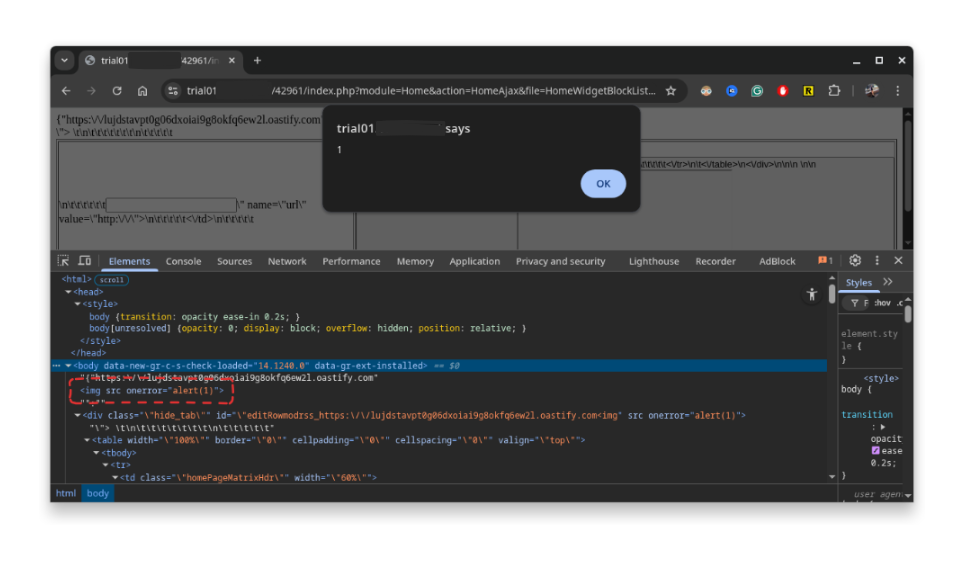Open the browser profile avatar
The width and height of the screenshot is (963, 563).
click(x=871, y=91)
